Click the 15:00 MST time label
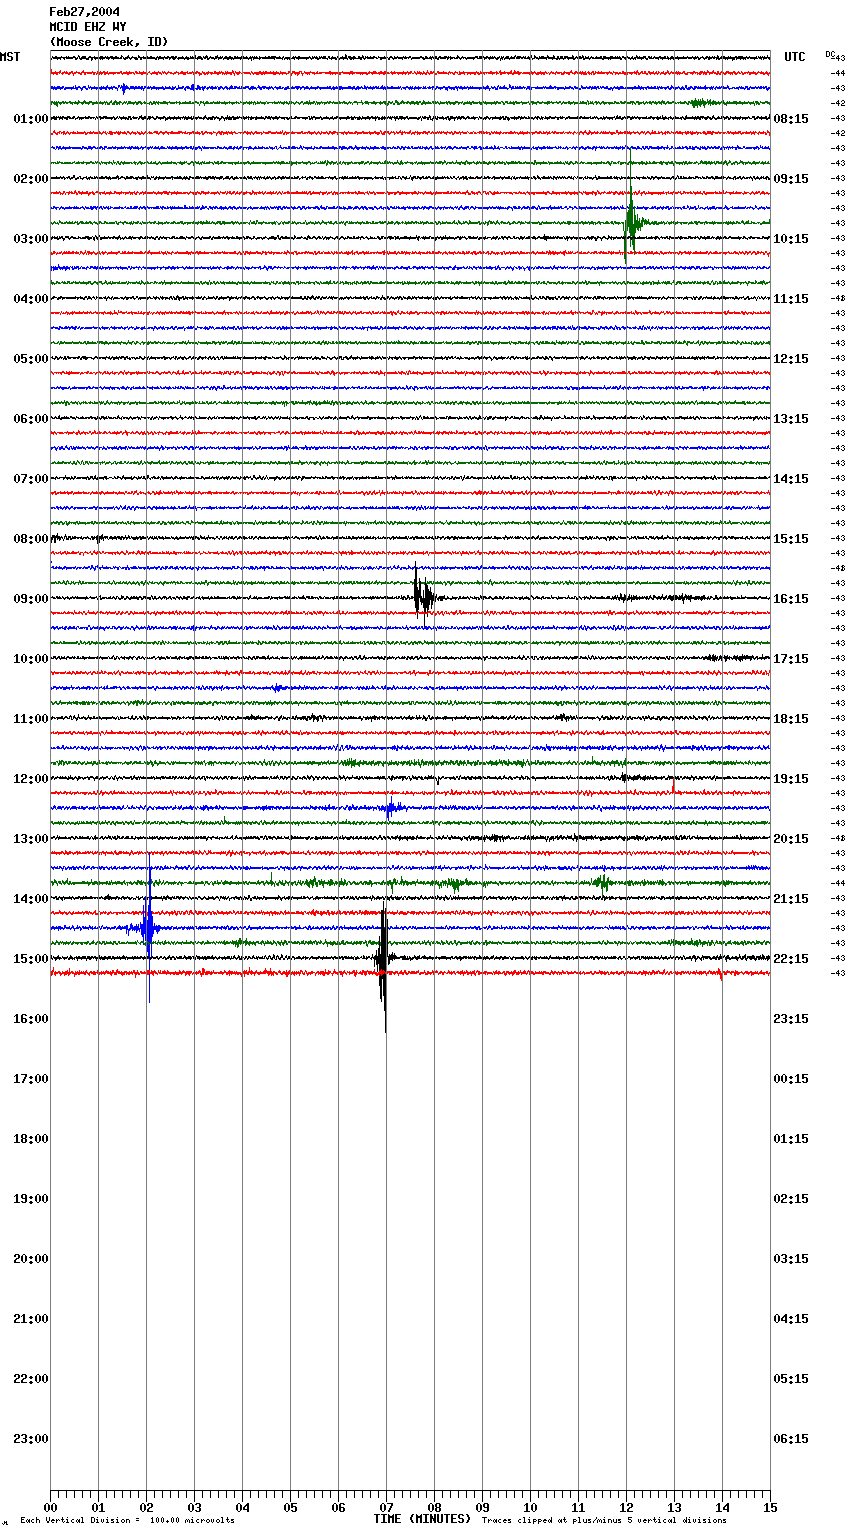The height and width of the screenshot is (1534, 850). (x=30, y=959)
